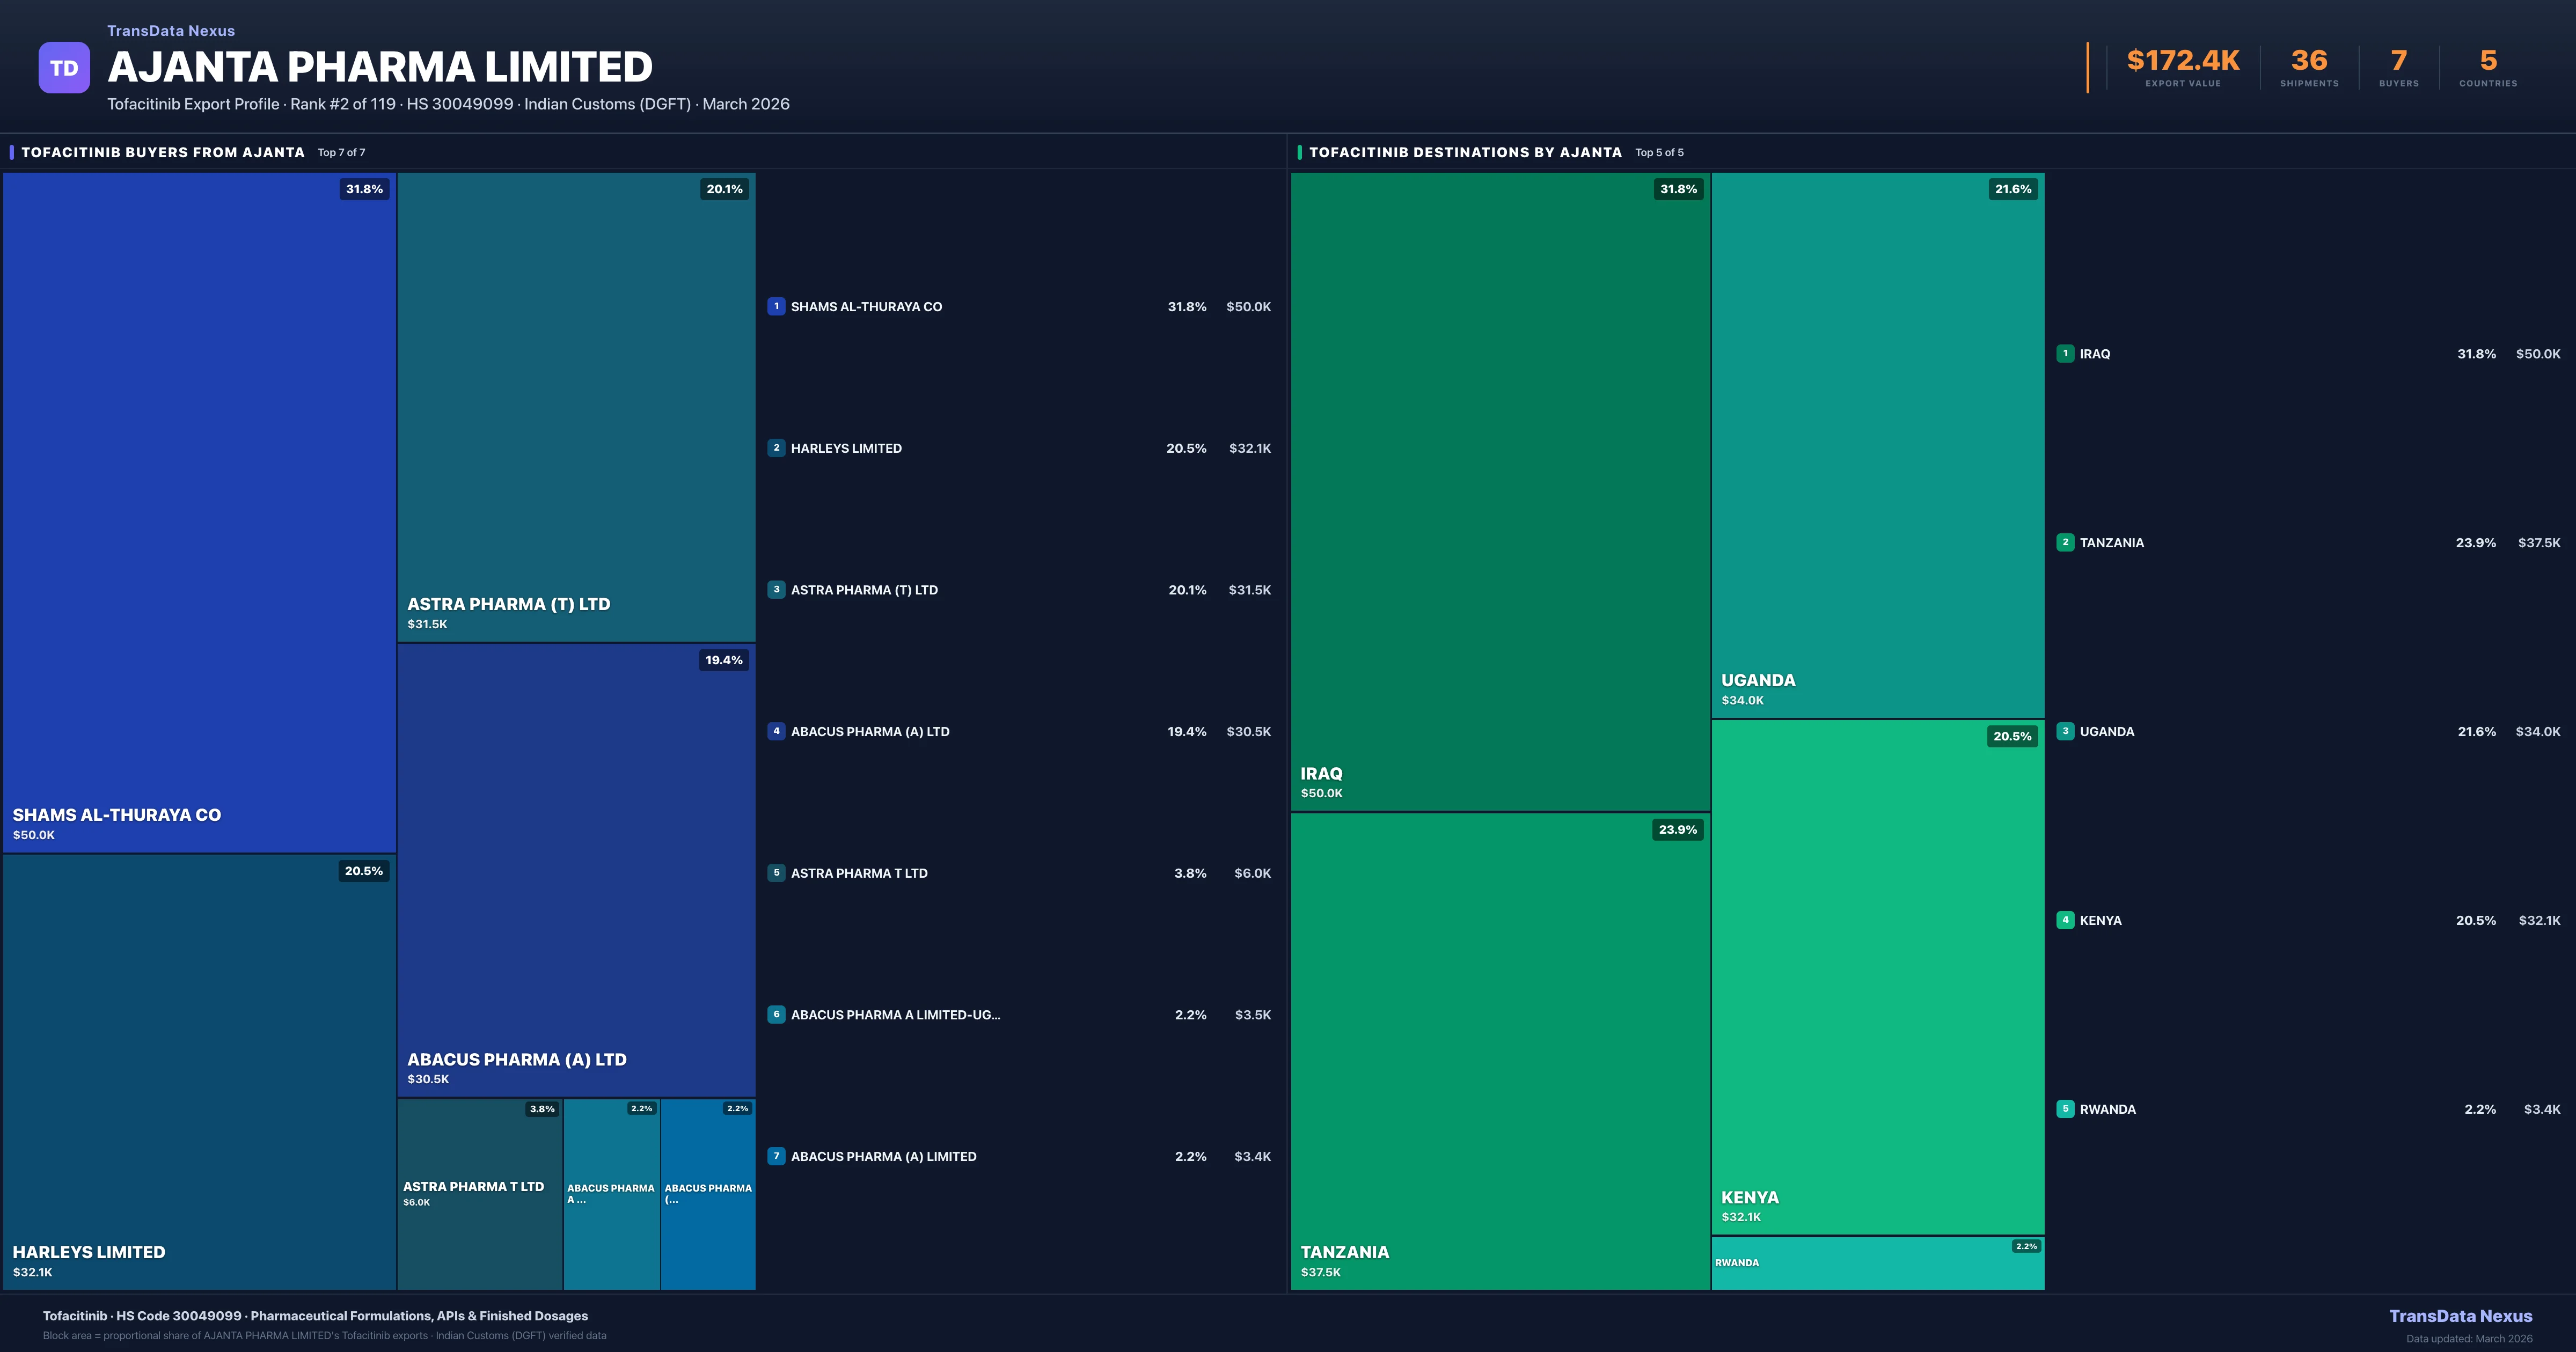Click the Tofacitinib Buyers From Ajanta heading
Screen dimensions: 2576x1352
tap(163, 152)
